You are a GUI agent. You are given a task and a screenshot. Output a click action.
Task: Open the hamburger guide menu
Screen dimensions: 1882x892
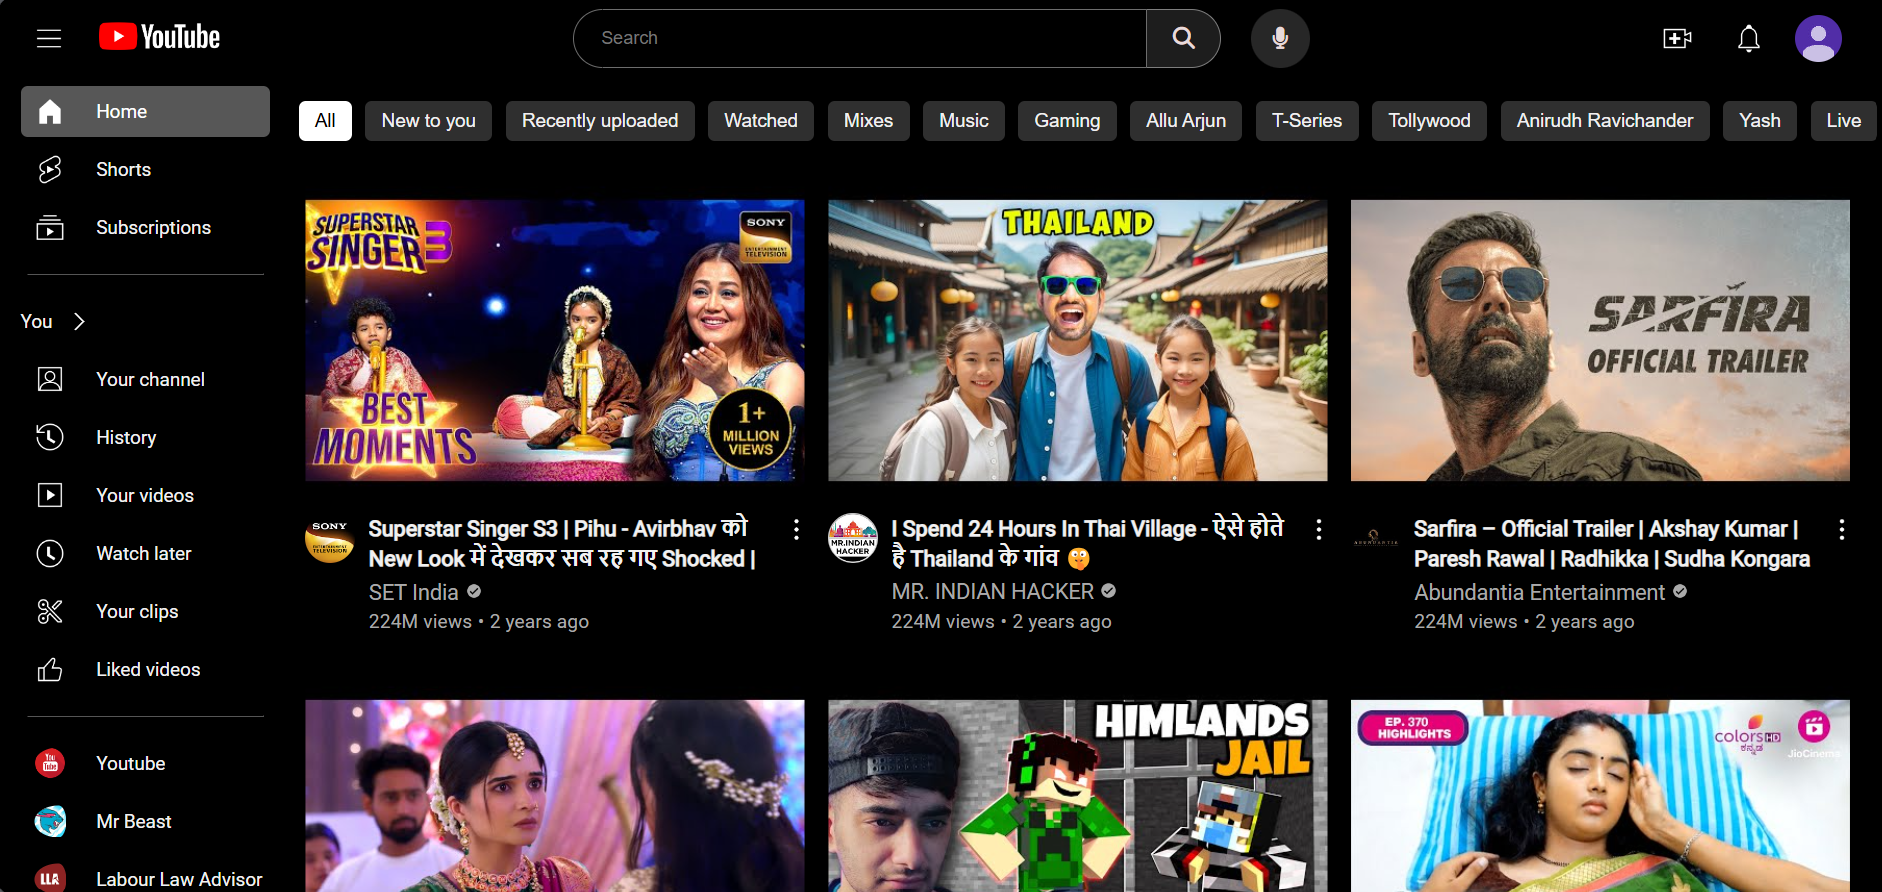[49, 38]
